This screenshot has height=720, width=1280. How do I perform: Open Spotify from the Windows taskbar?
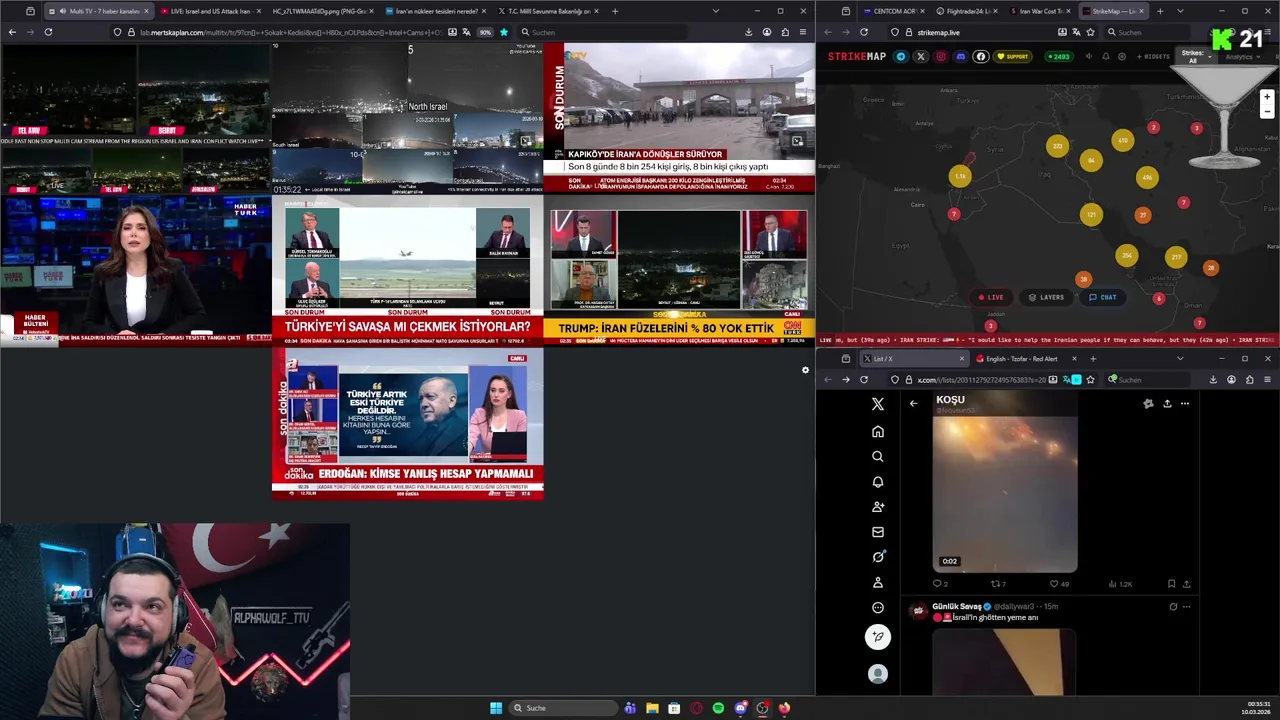[718, 708]
